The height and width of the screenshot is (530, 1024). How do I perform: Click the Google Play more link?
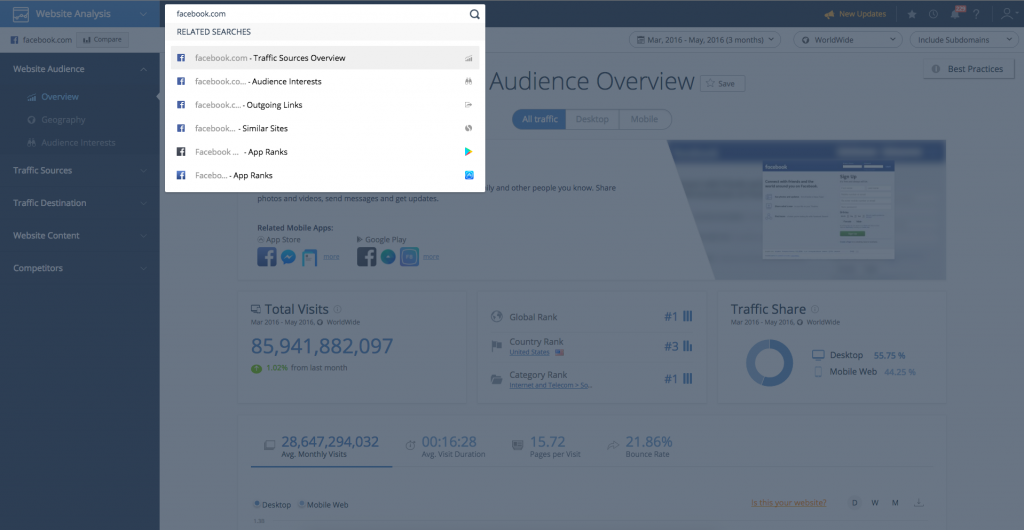[x=431, y=257]
